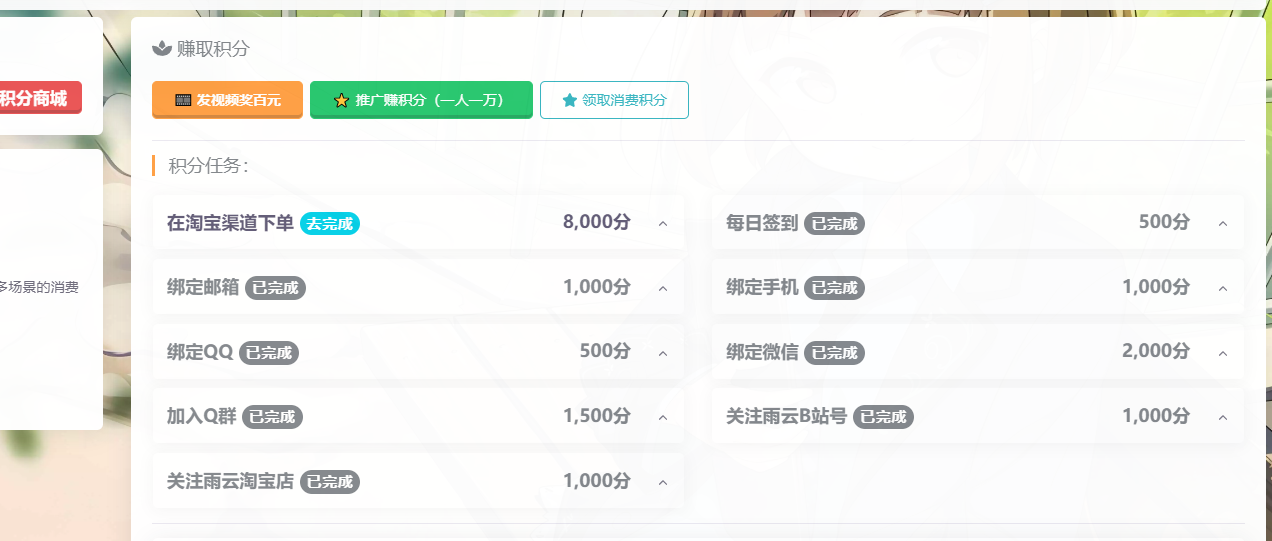Click the 去完成 badge for Taobao order

pyautogui.click(x=330, y=223)
